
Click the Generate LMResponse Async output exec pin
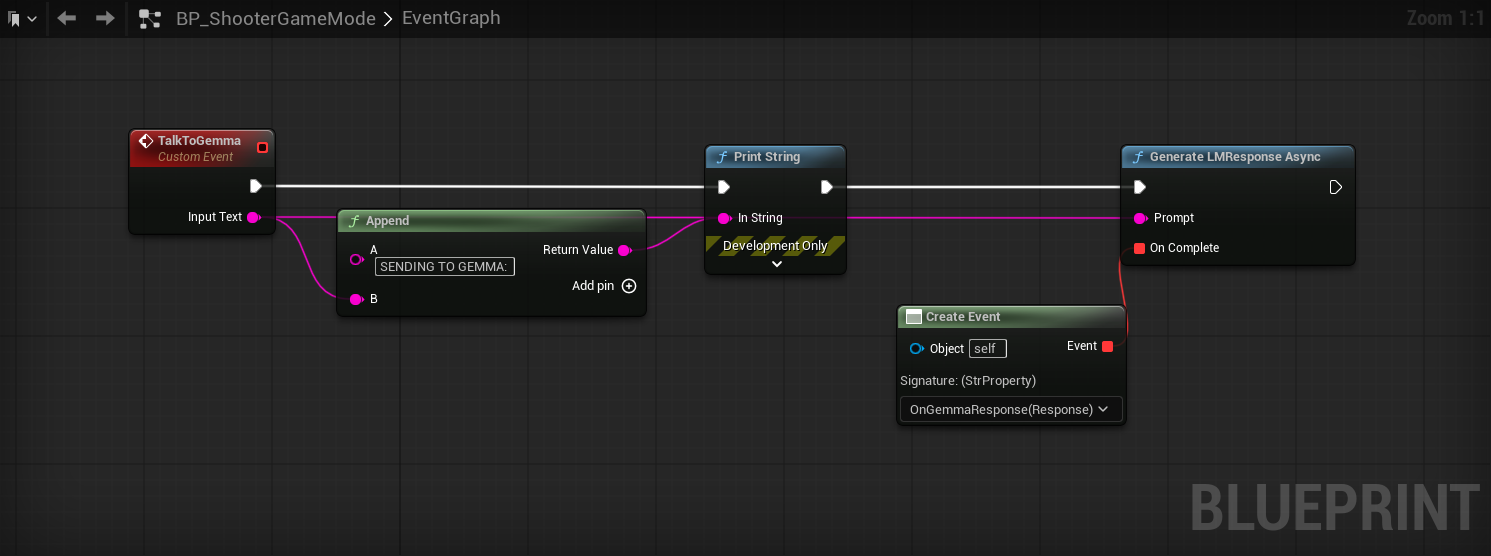pos(1335,187)
